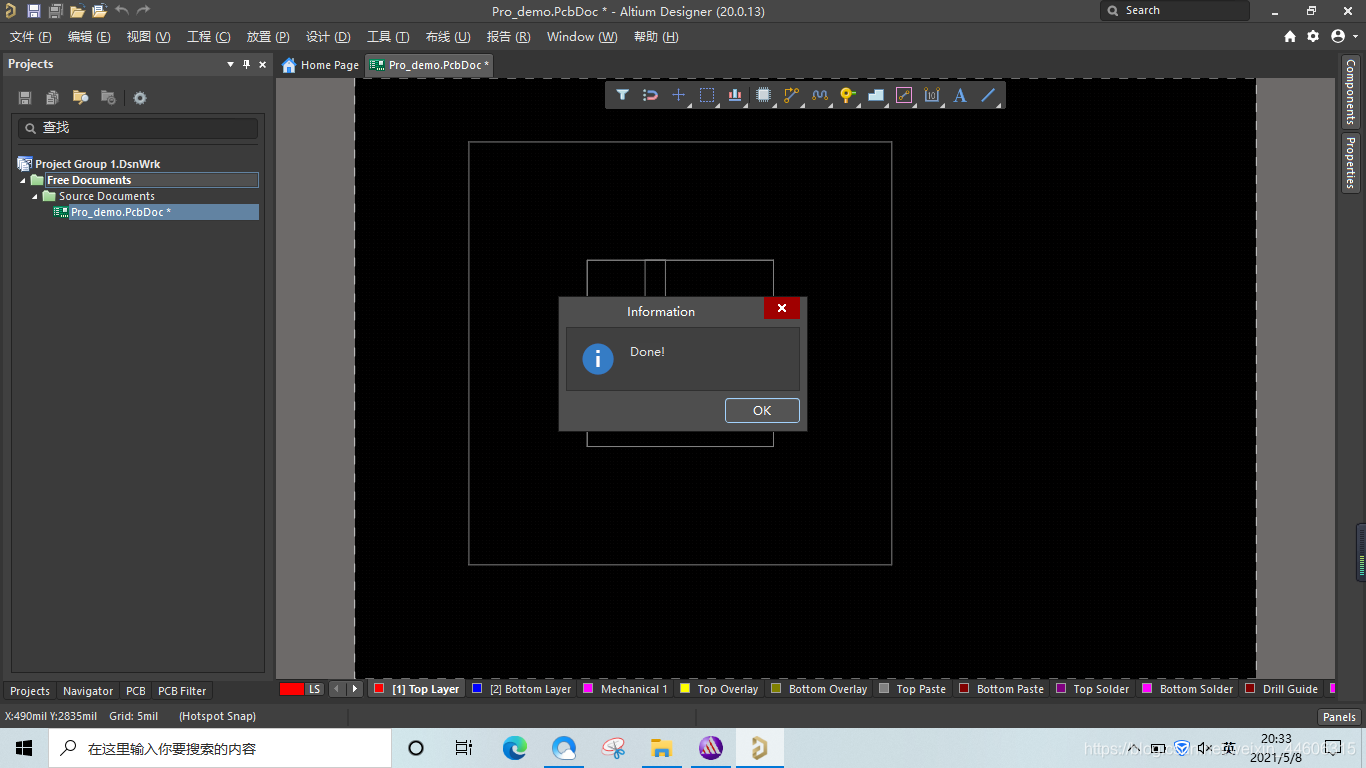The width and height of the screenshot is (1366, 768).
Task: Open the 文件 (F) menu
Action: (30, 36)
